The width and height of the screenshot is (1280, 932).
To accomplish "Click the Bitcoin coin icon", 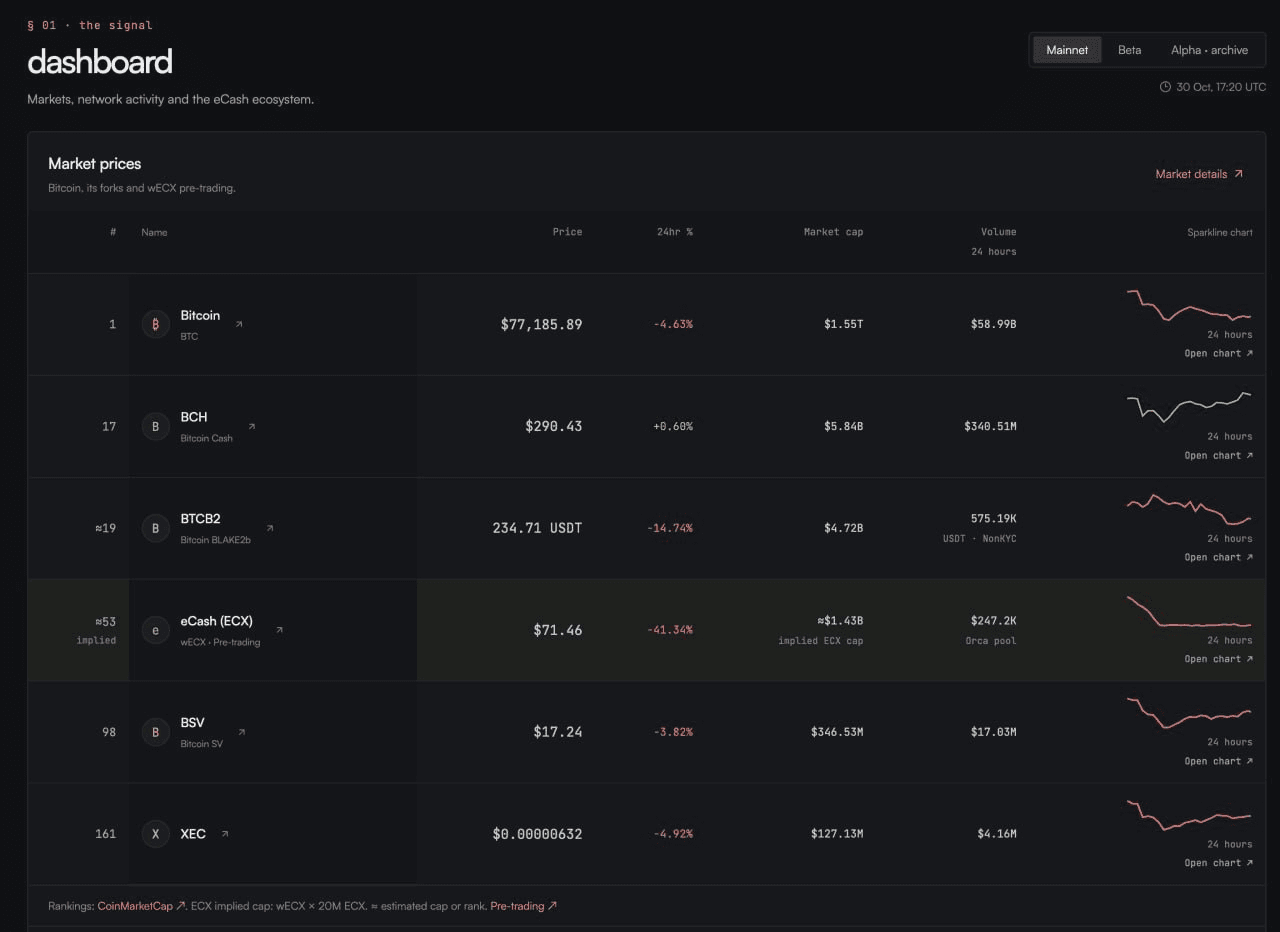I will tap(155, 324).
